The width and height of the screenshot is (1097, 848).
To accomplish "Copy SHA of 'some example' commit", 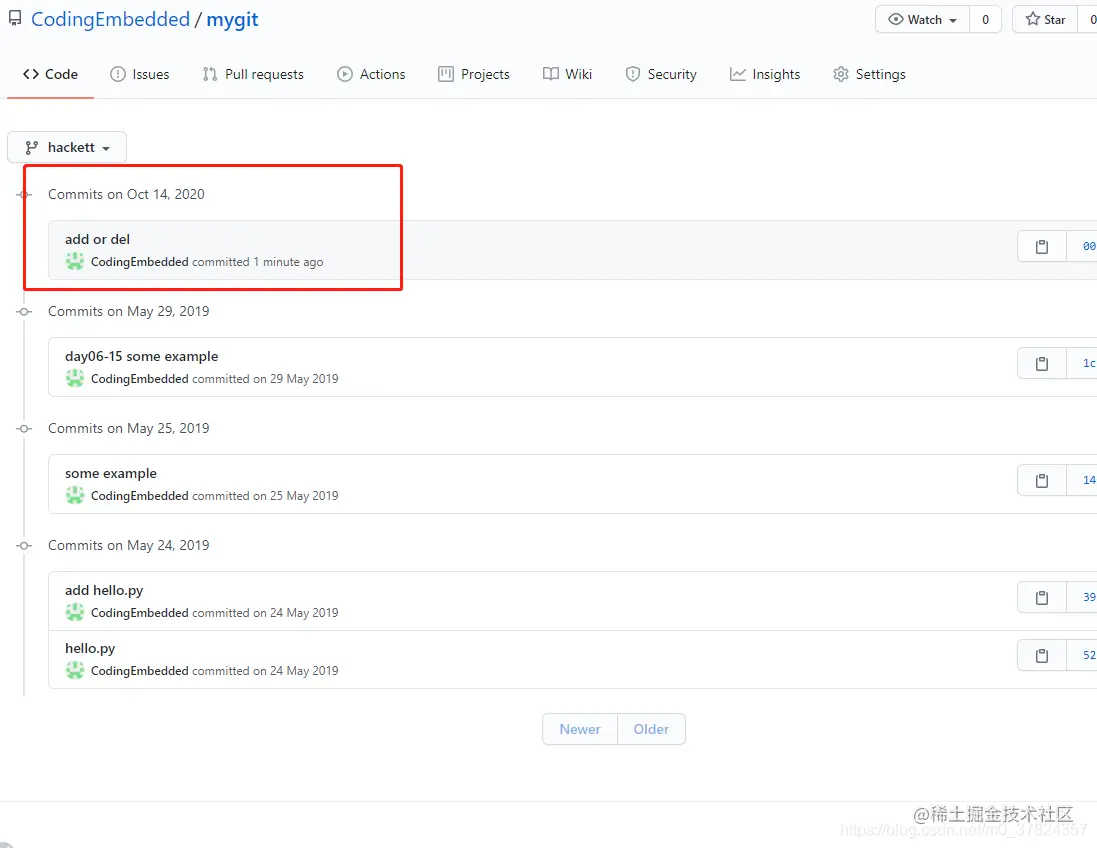I will click(x=1042, y=480).
